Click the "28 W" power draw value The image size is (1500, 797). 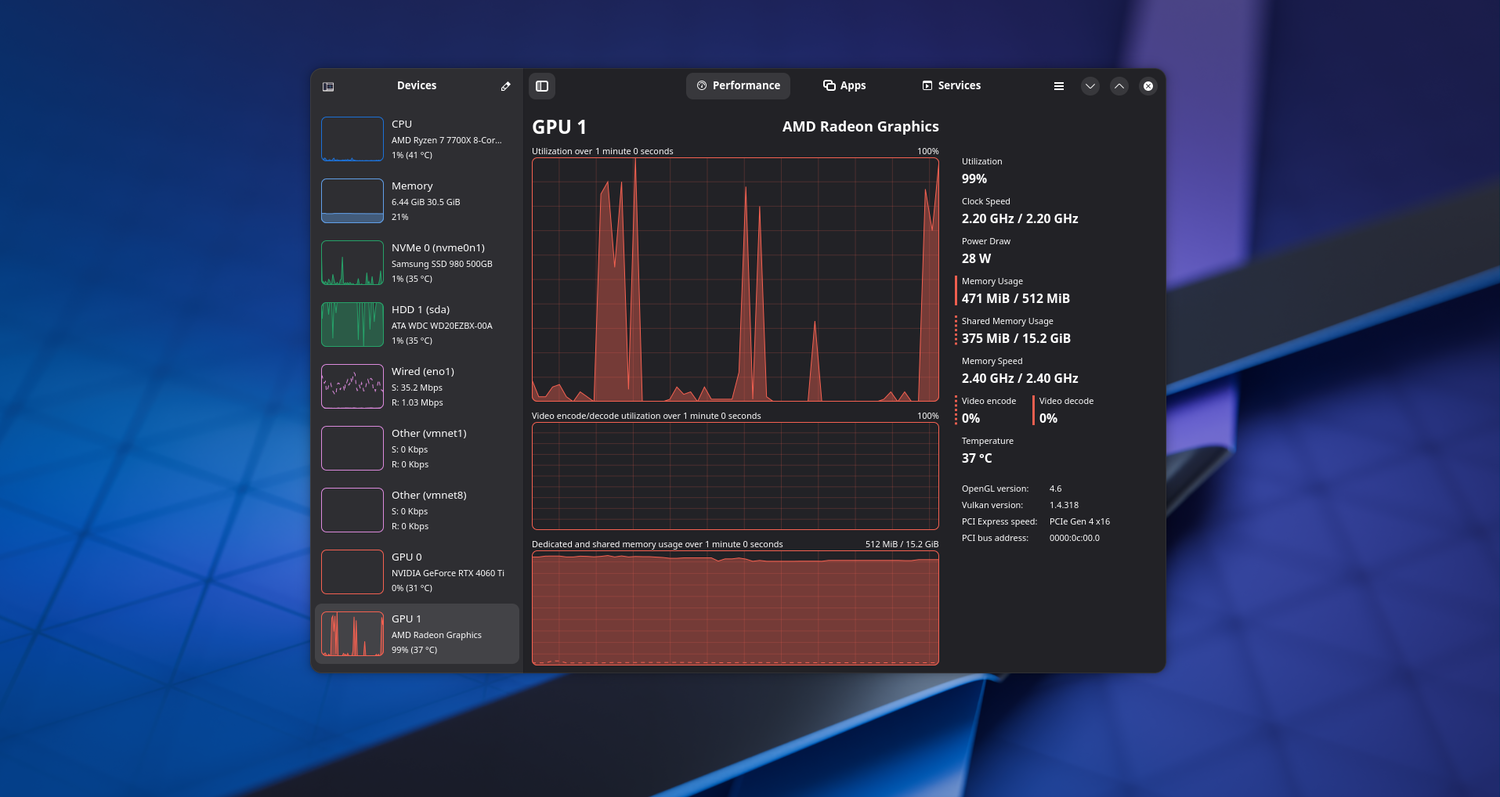977,259
